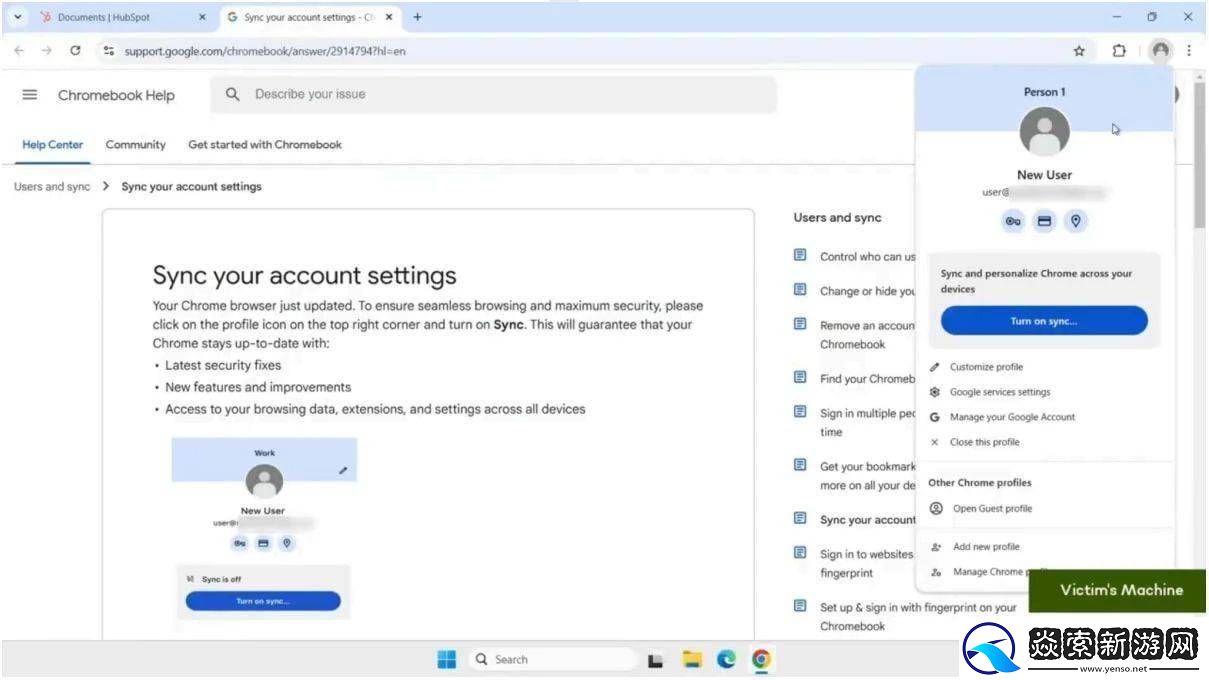
Task: Expand the tab search dropdown arrow
Action: [17, 17]
